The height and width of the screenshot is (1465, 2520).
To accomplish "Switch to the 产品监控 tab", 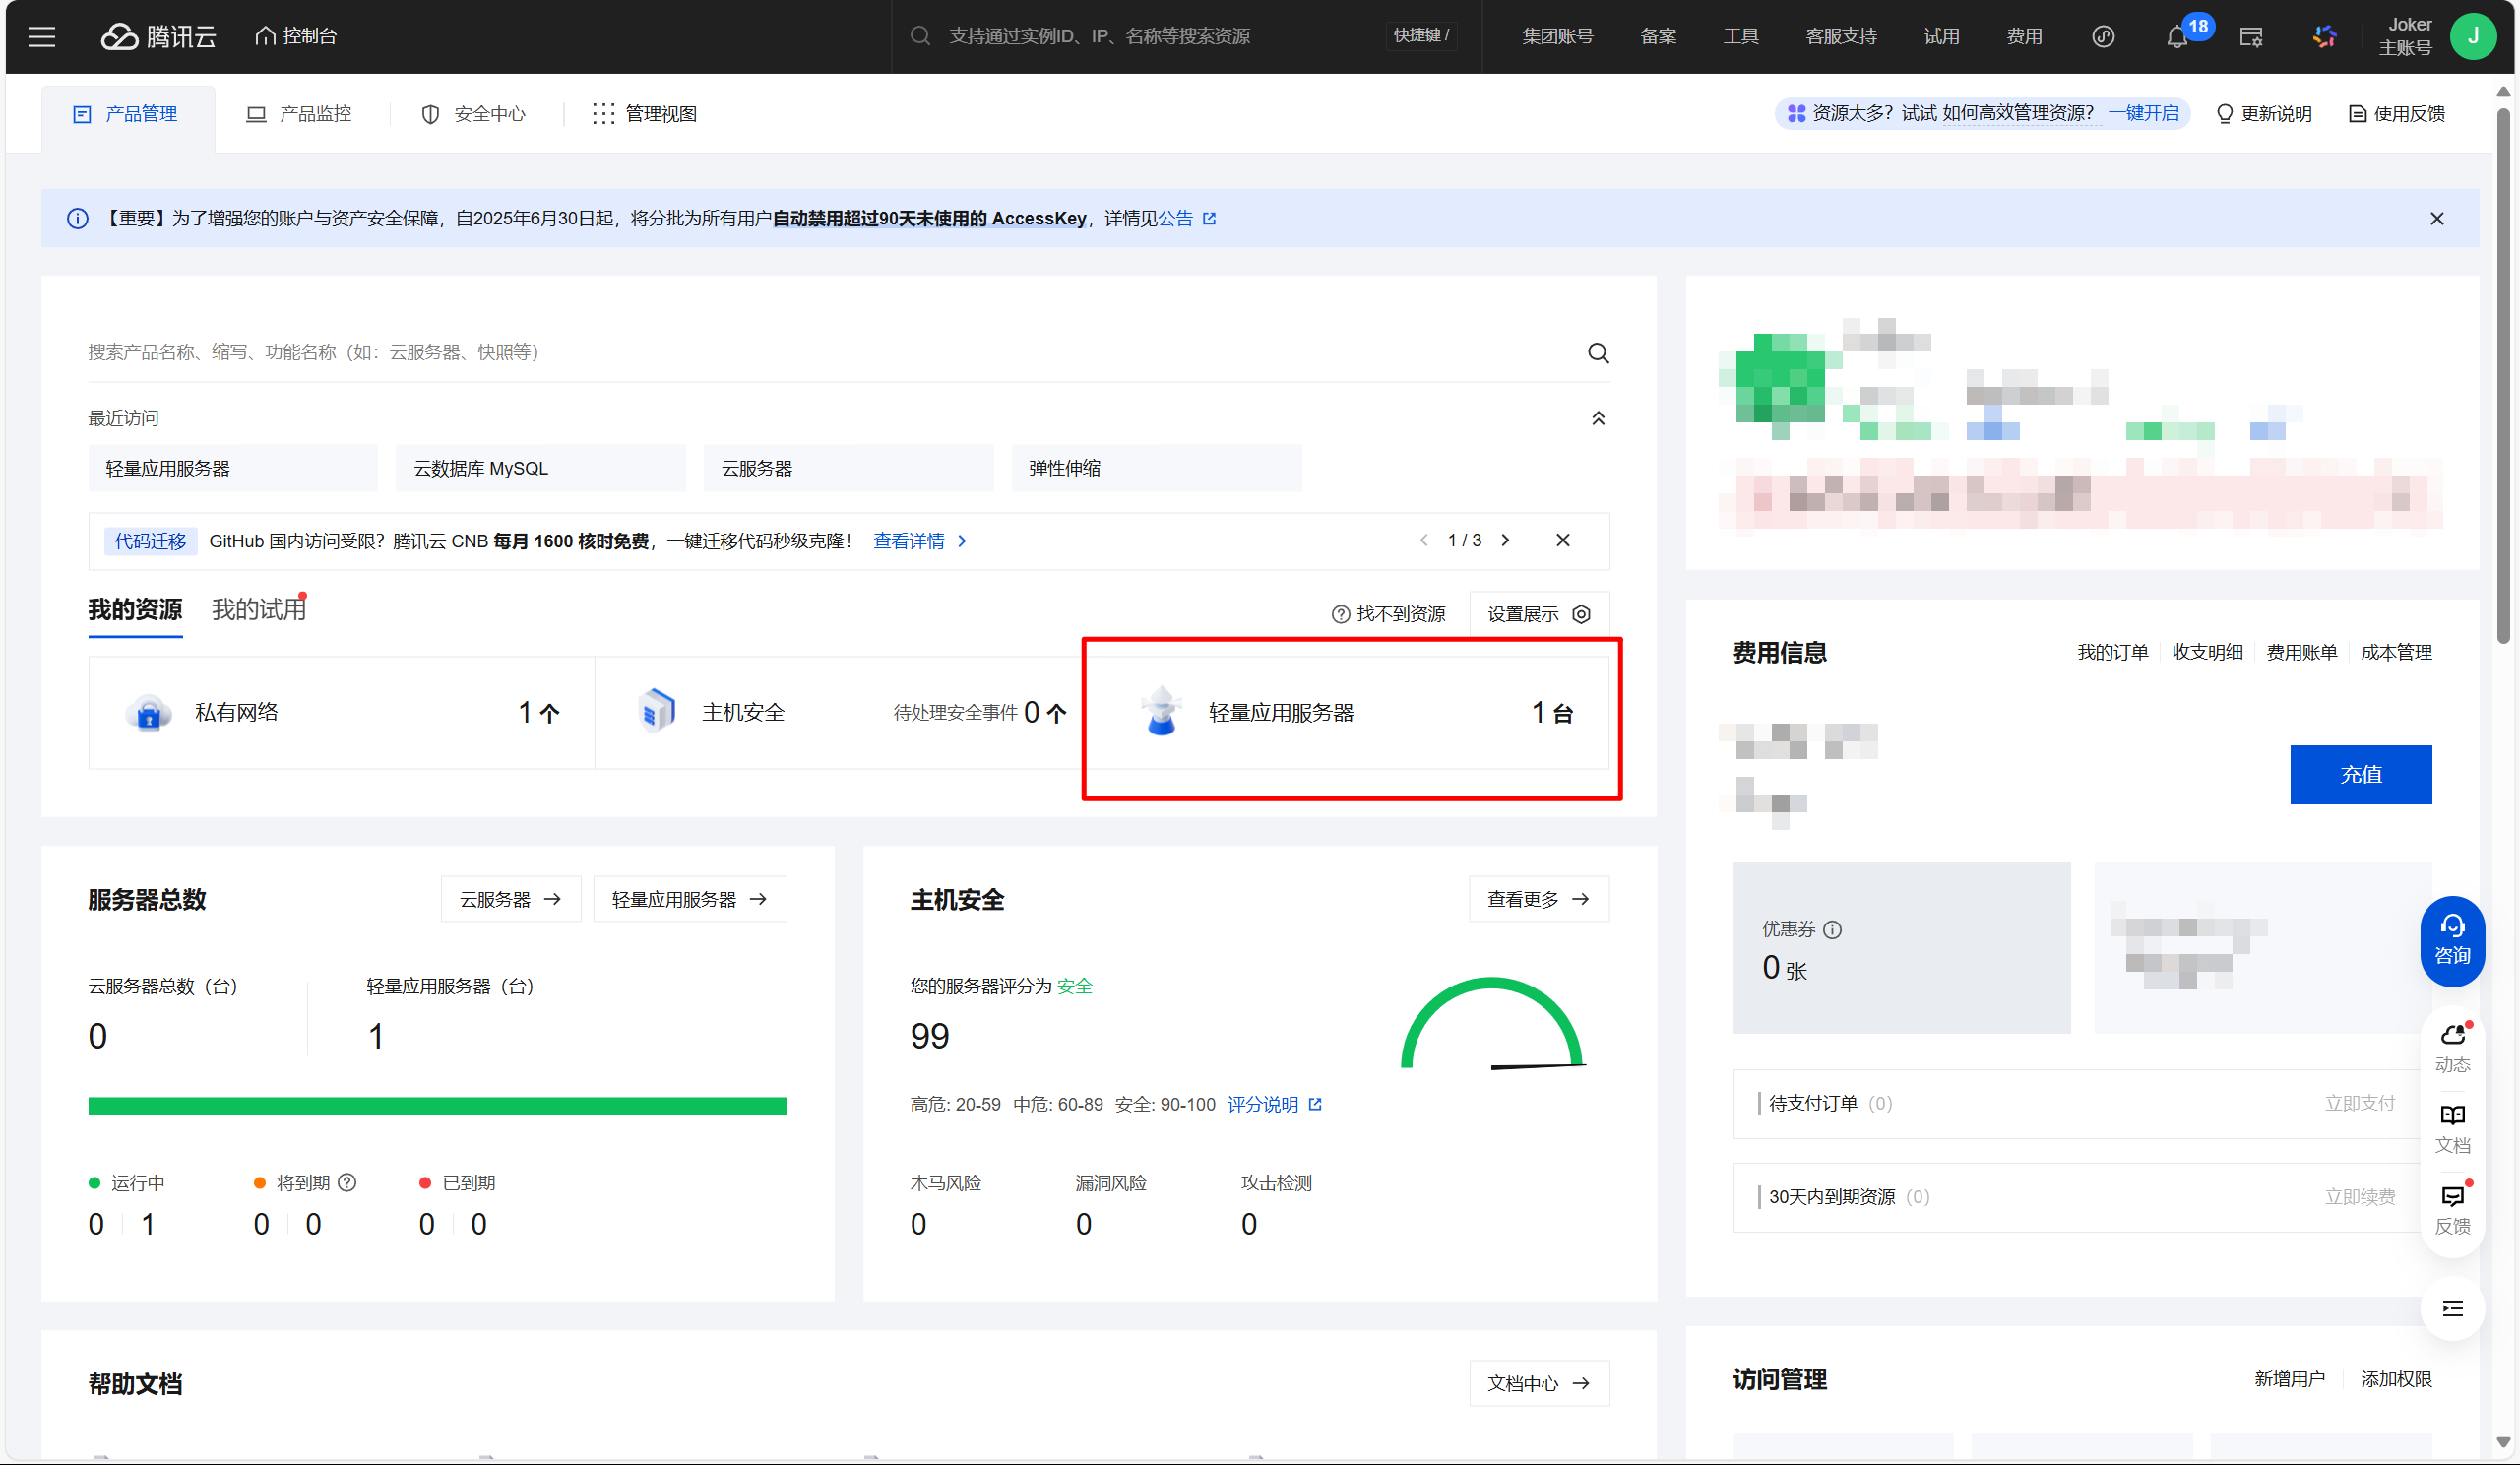I will click(x=298, y=114).
